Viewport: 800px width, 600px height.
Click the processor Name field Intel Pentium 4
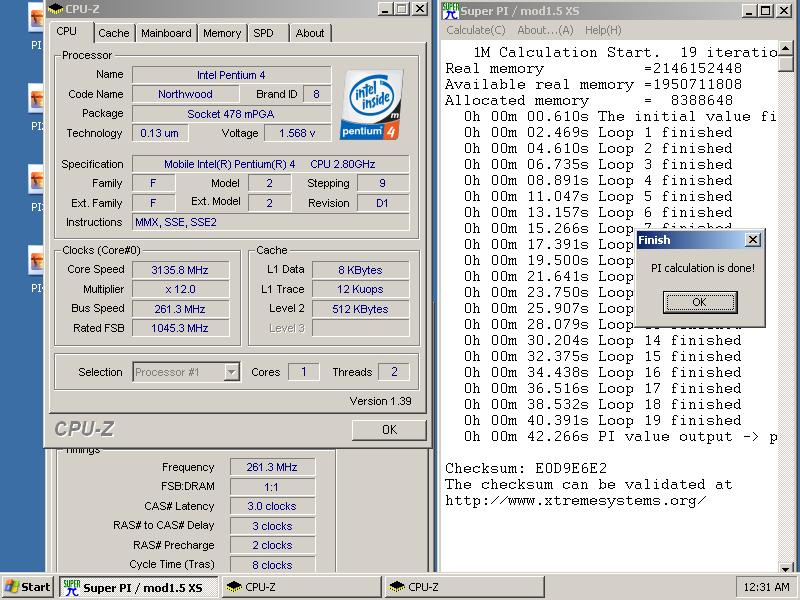point(231,75)
